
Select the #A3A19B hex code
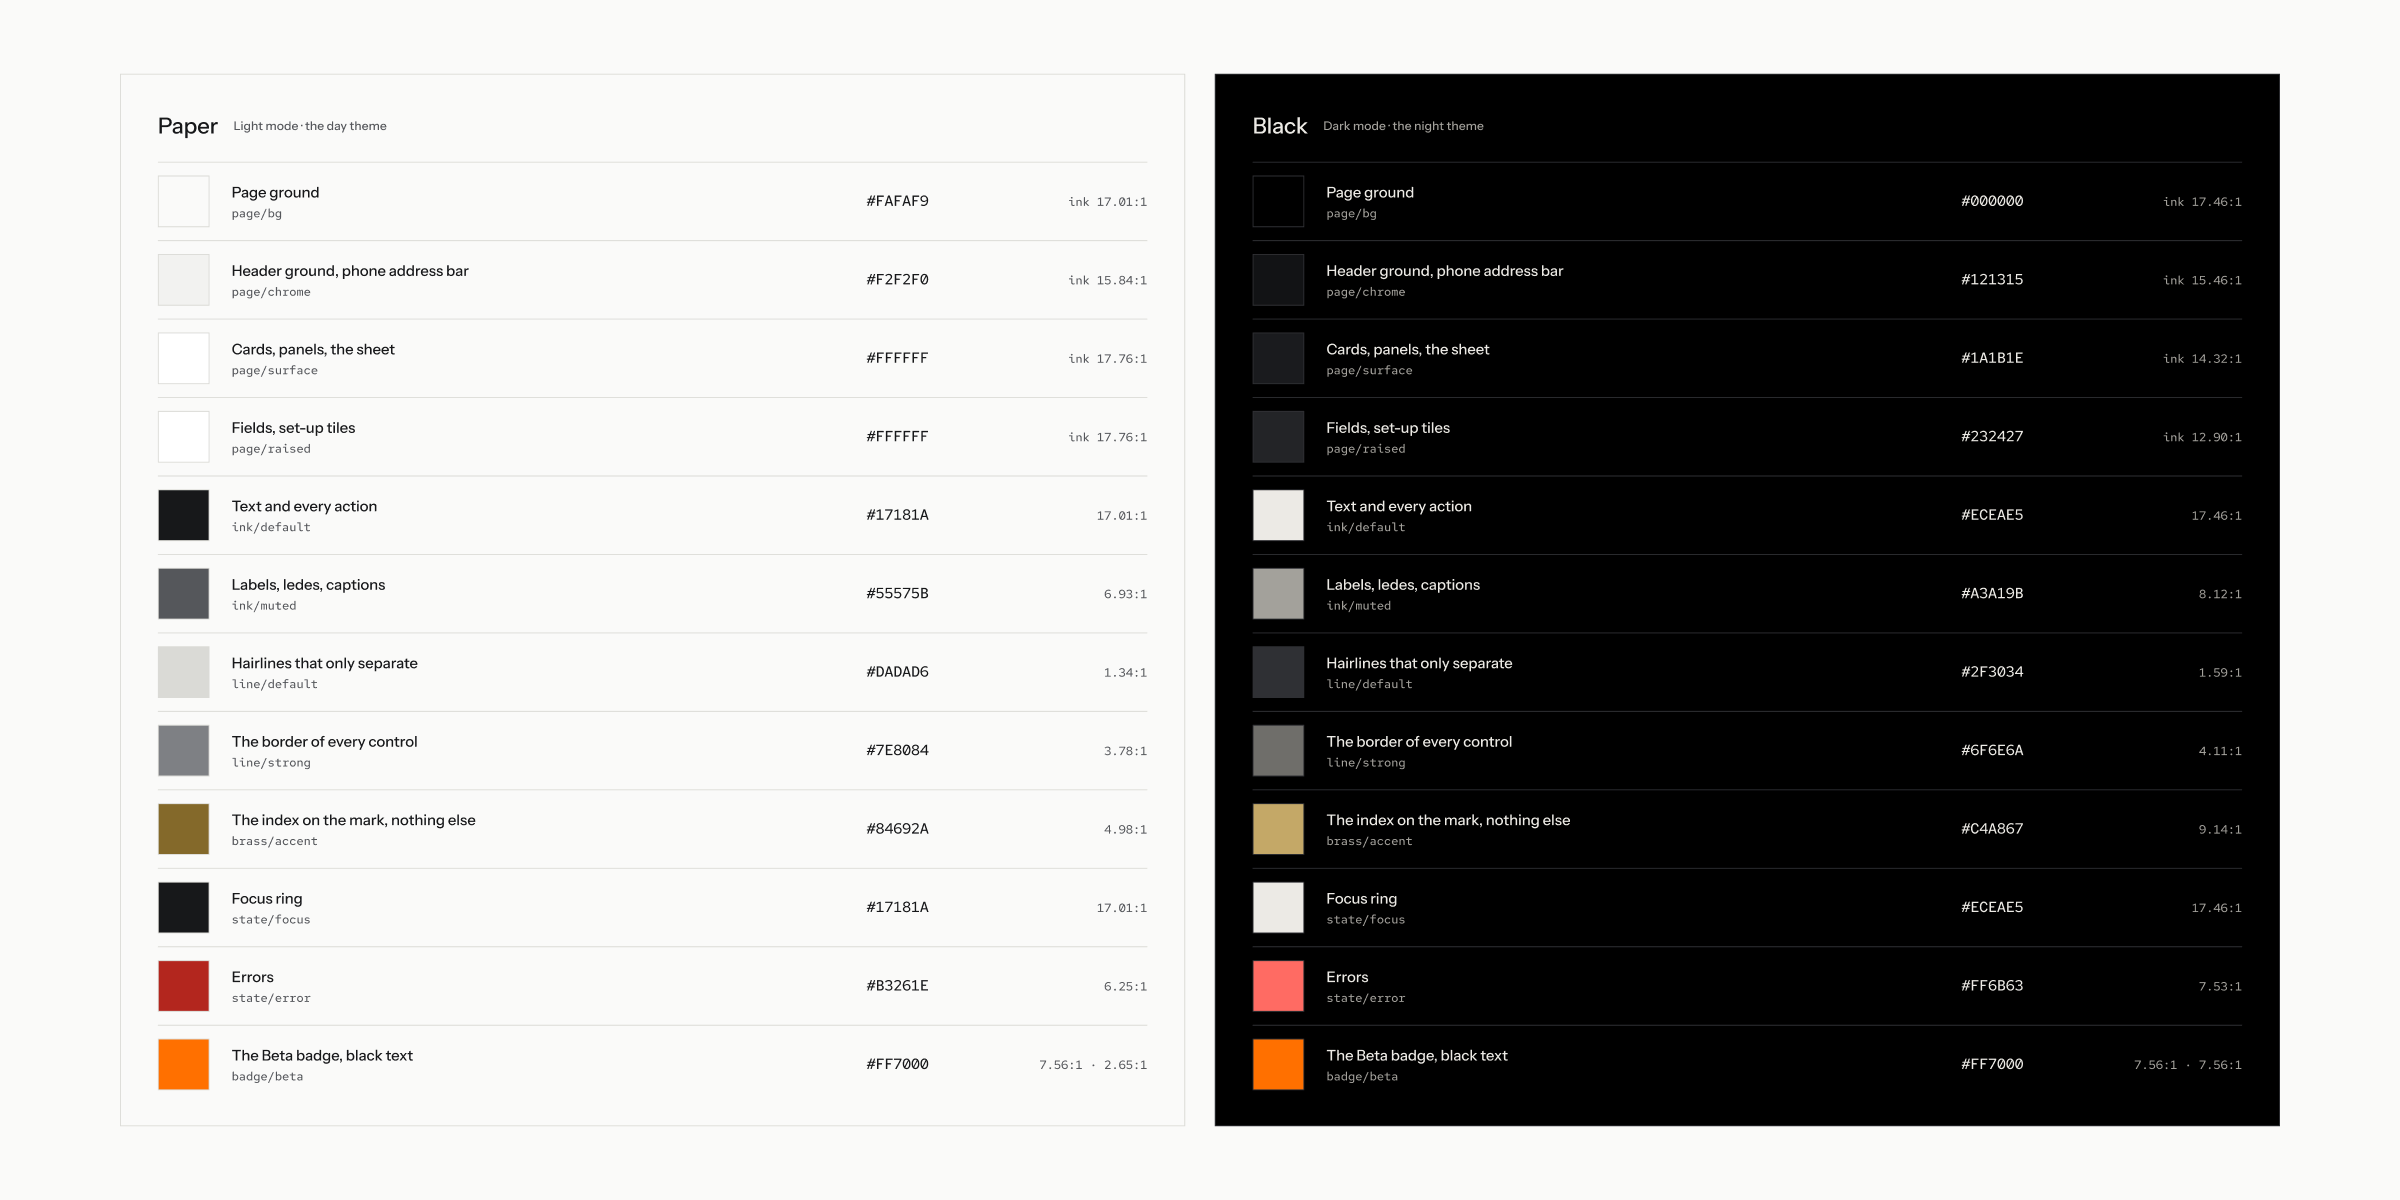point(1992,594)
